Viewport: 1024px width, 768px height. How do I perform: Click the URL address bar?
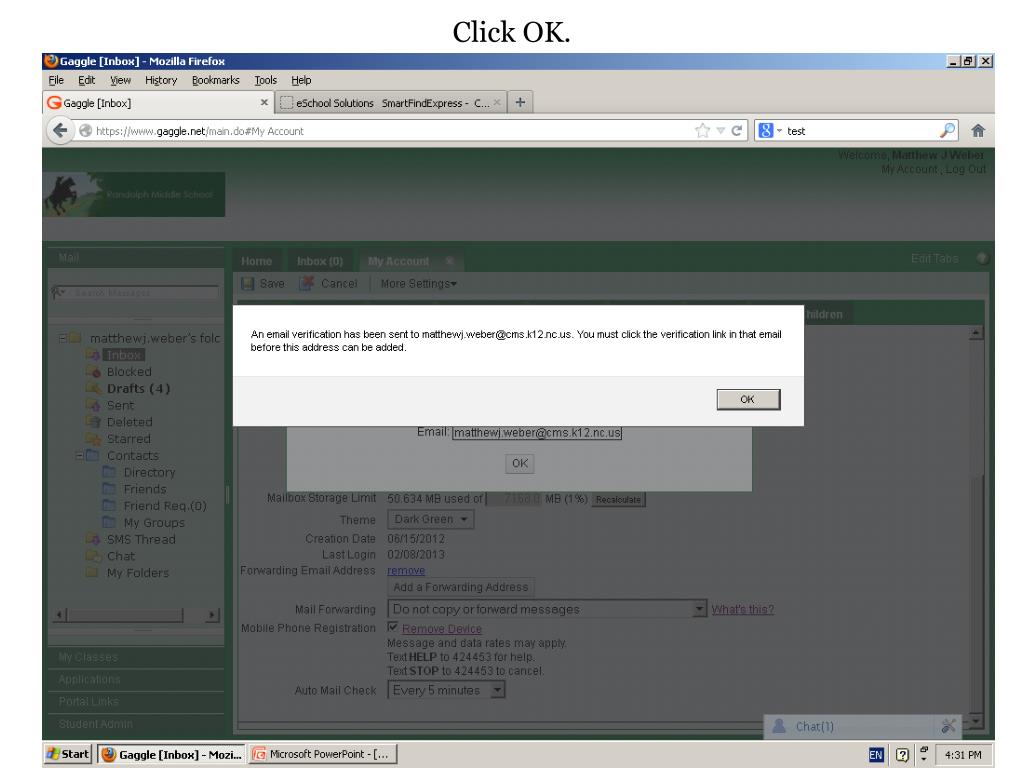point(392,131)
